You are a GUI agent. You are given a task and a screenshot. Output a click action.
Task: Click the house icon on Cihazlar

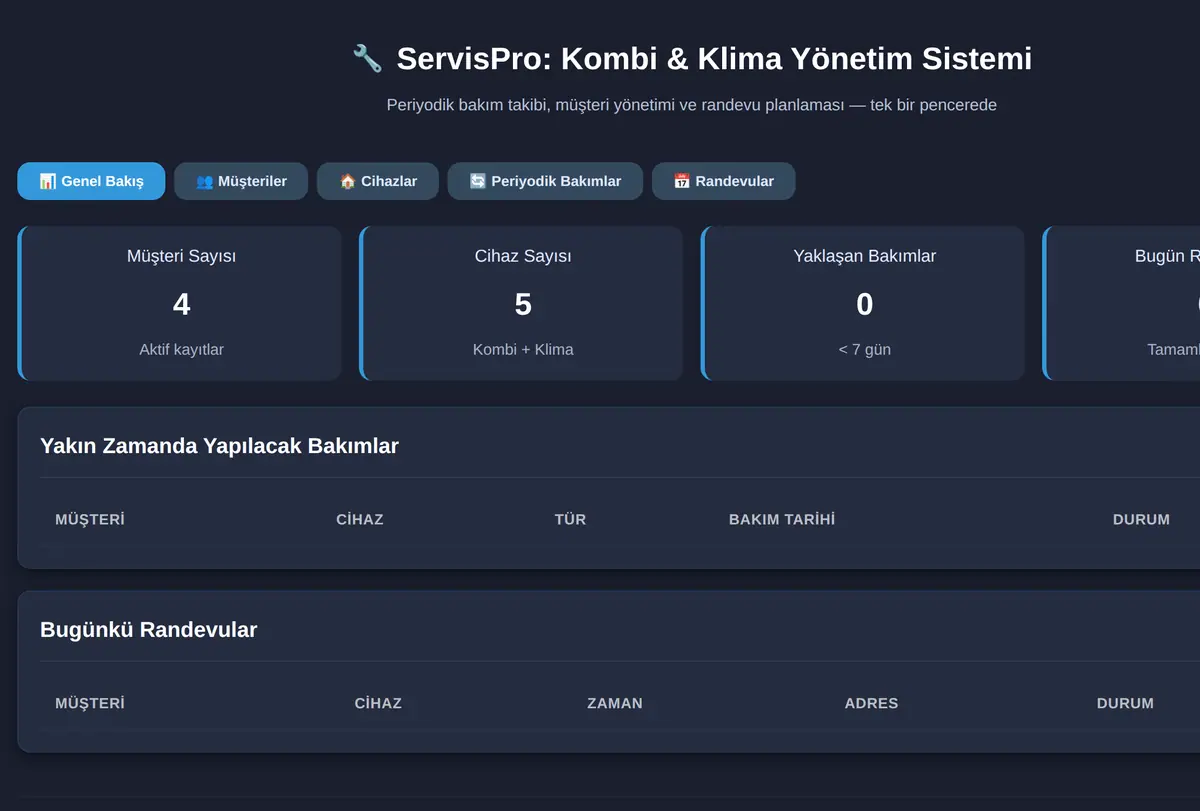click(347, 181)
